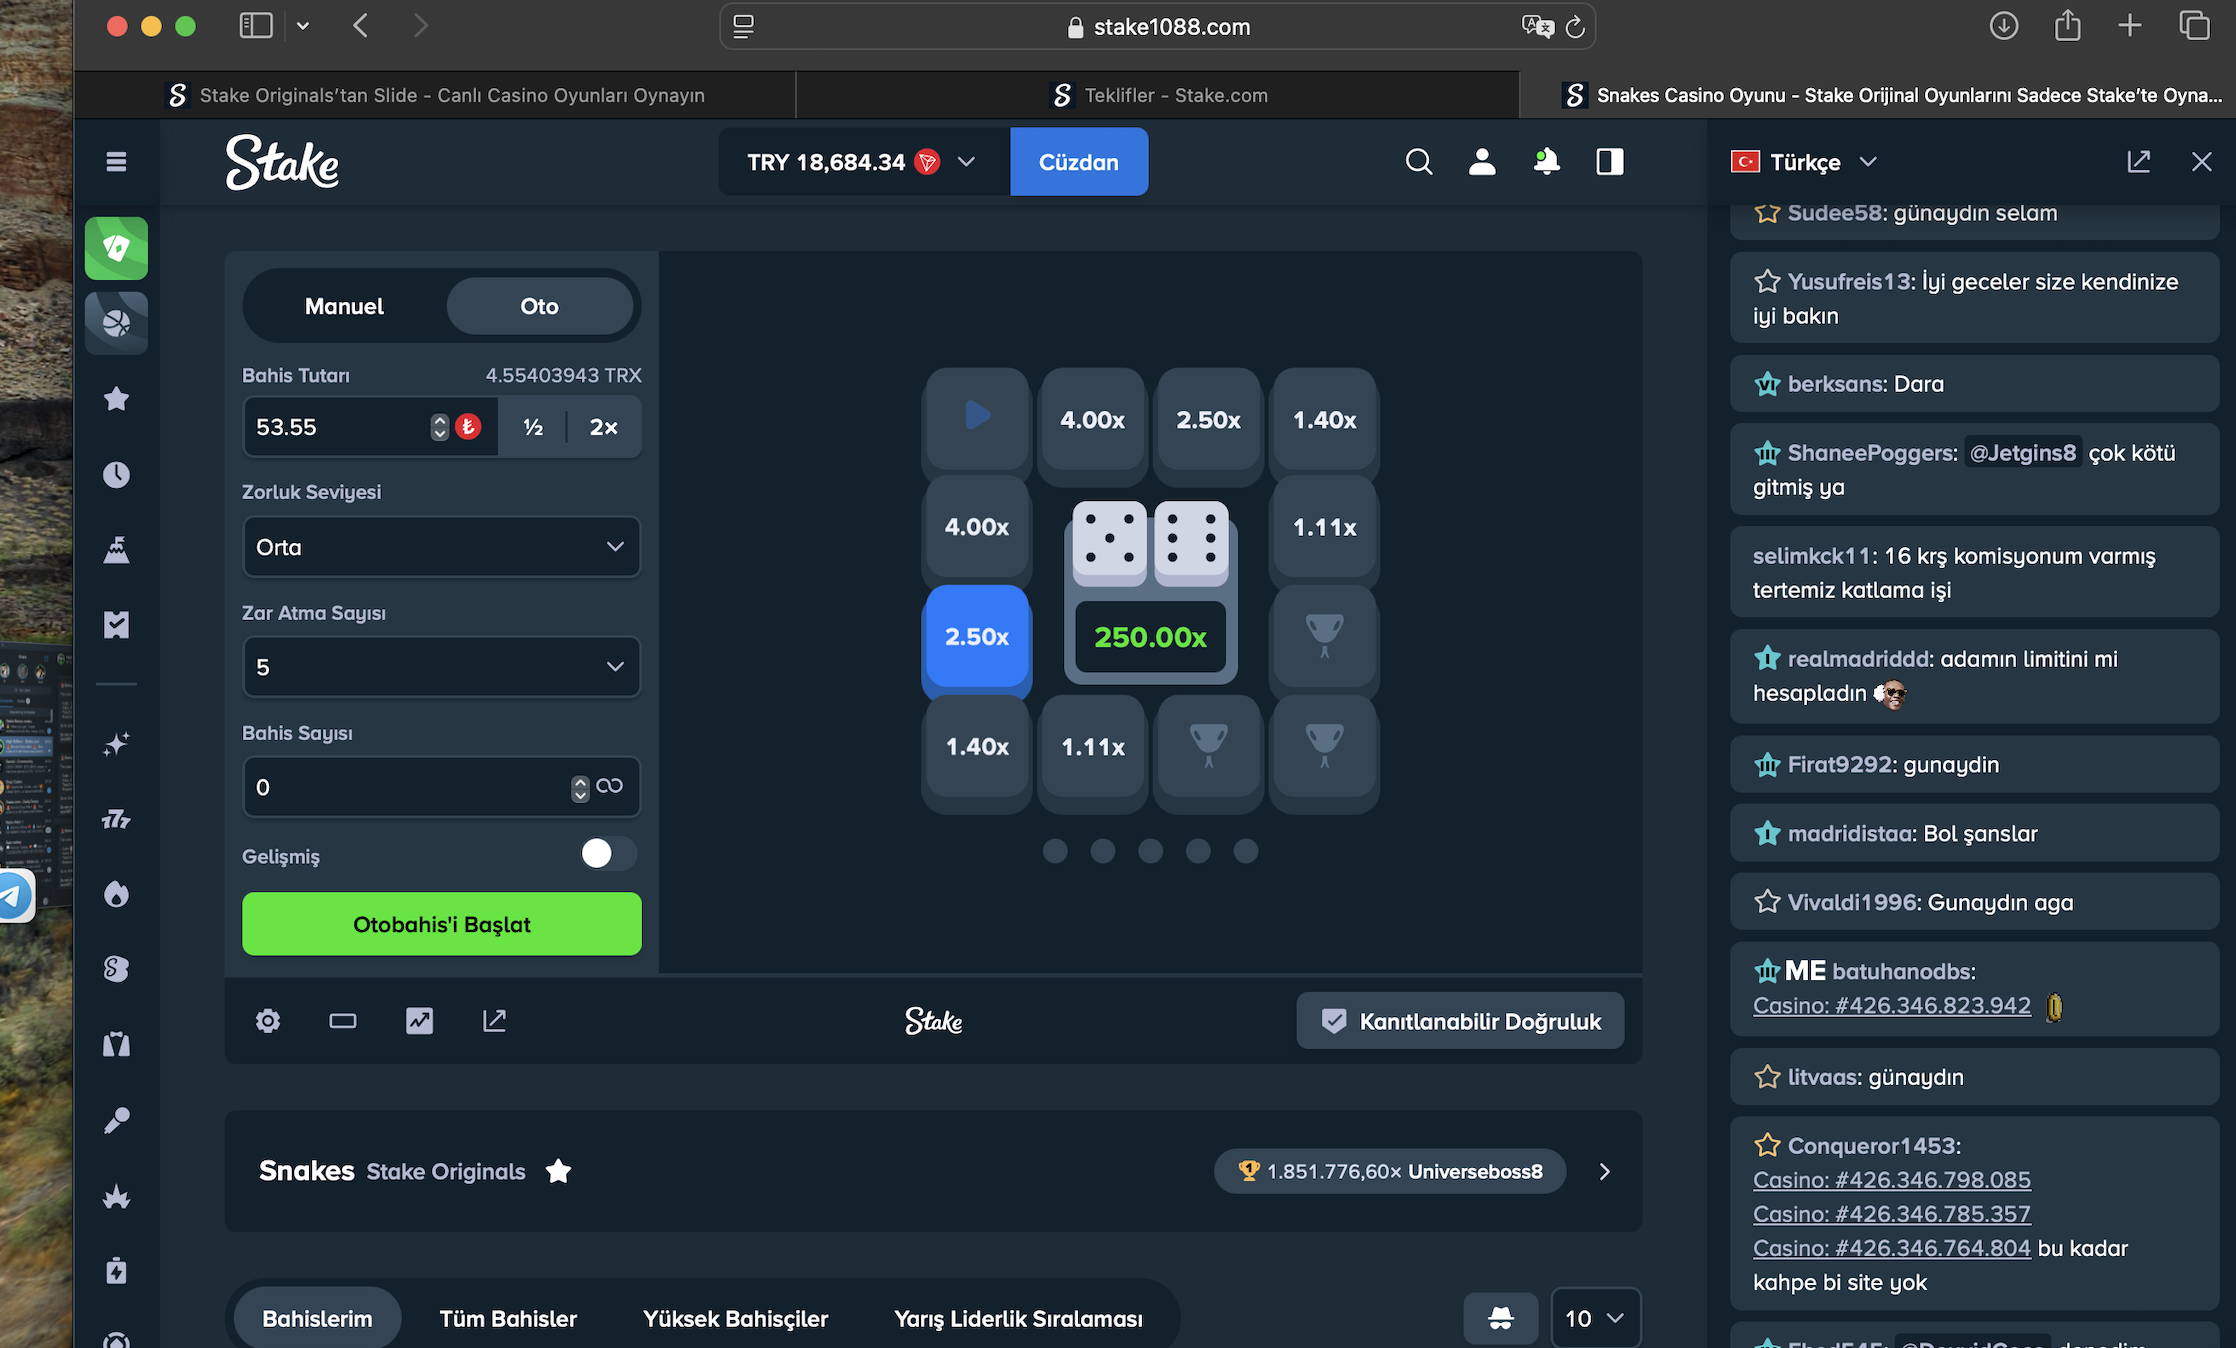Pop out the game window icon
This screenshot has height=1348, width=2236.
click(494, 1021)
